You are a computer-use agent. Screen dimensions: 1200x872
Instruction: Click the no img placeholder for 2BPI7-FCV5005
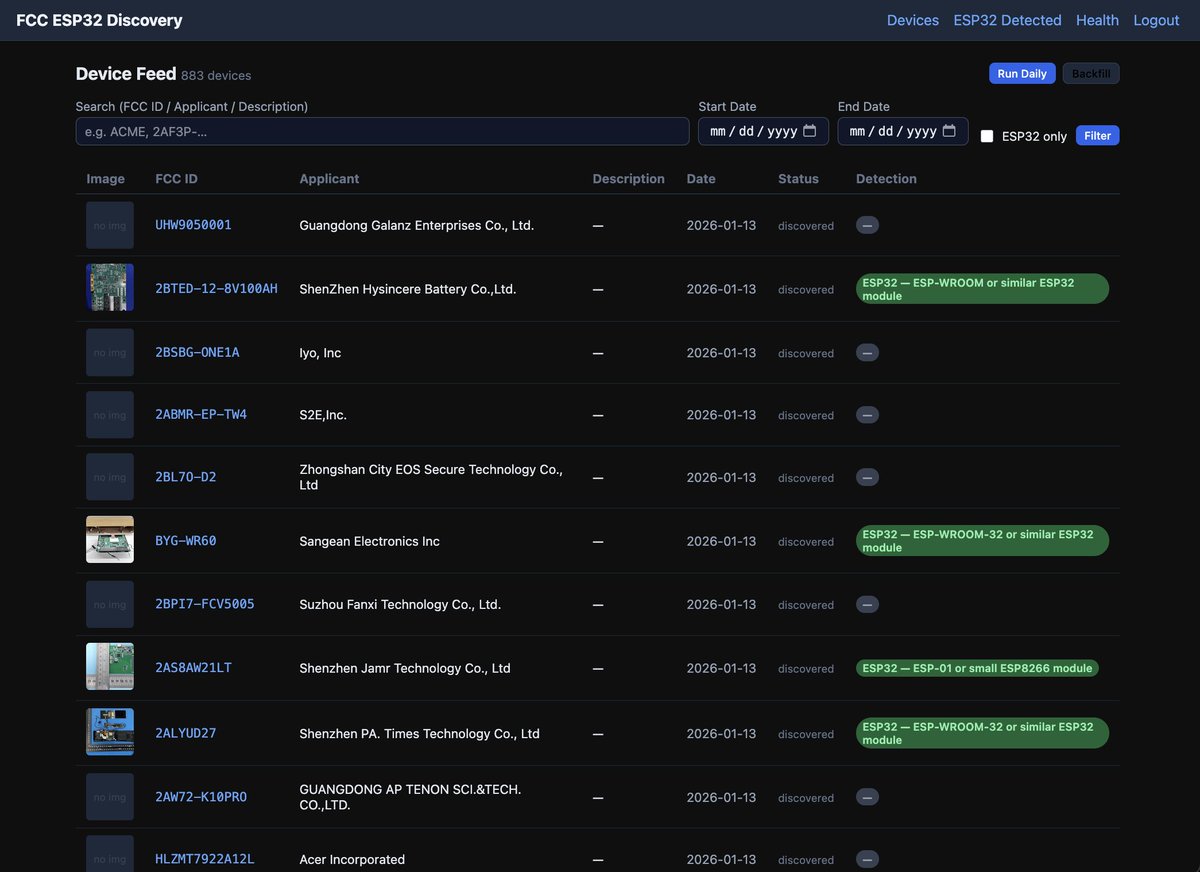tap(110, 604)
